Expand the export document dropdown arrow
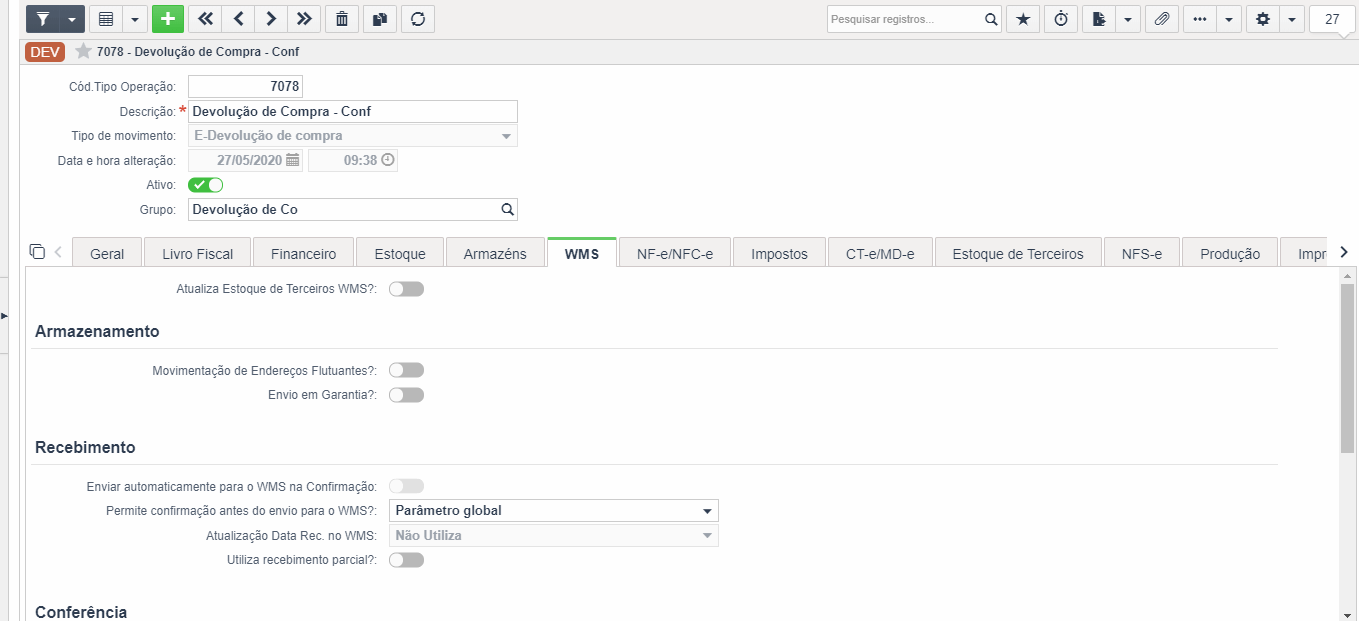The image size is (1359, 621). tap(1128, 19)
